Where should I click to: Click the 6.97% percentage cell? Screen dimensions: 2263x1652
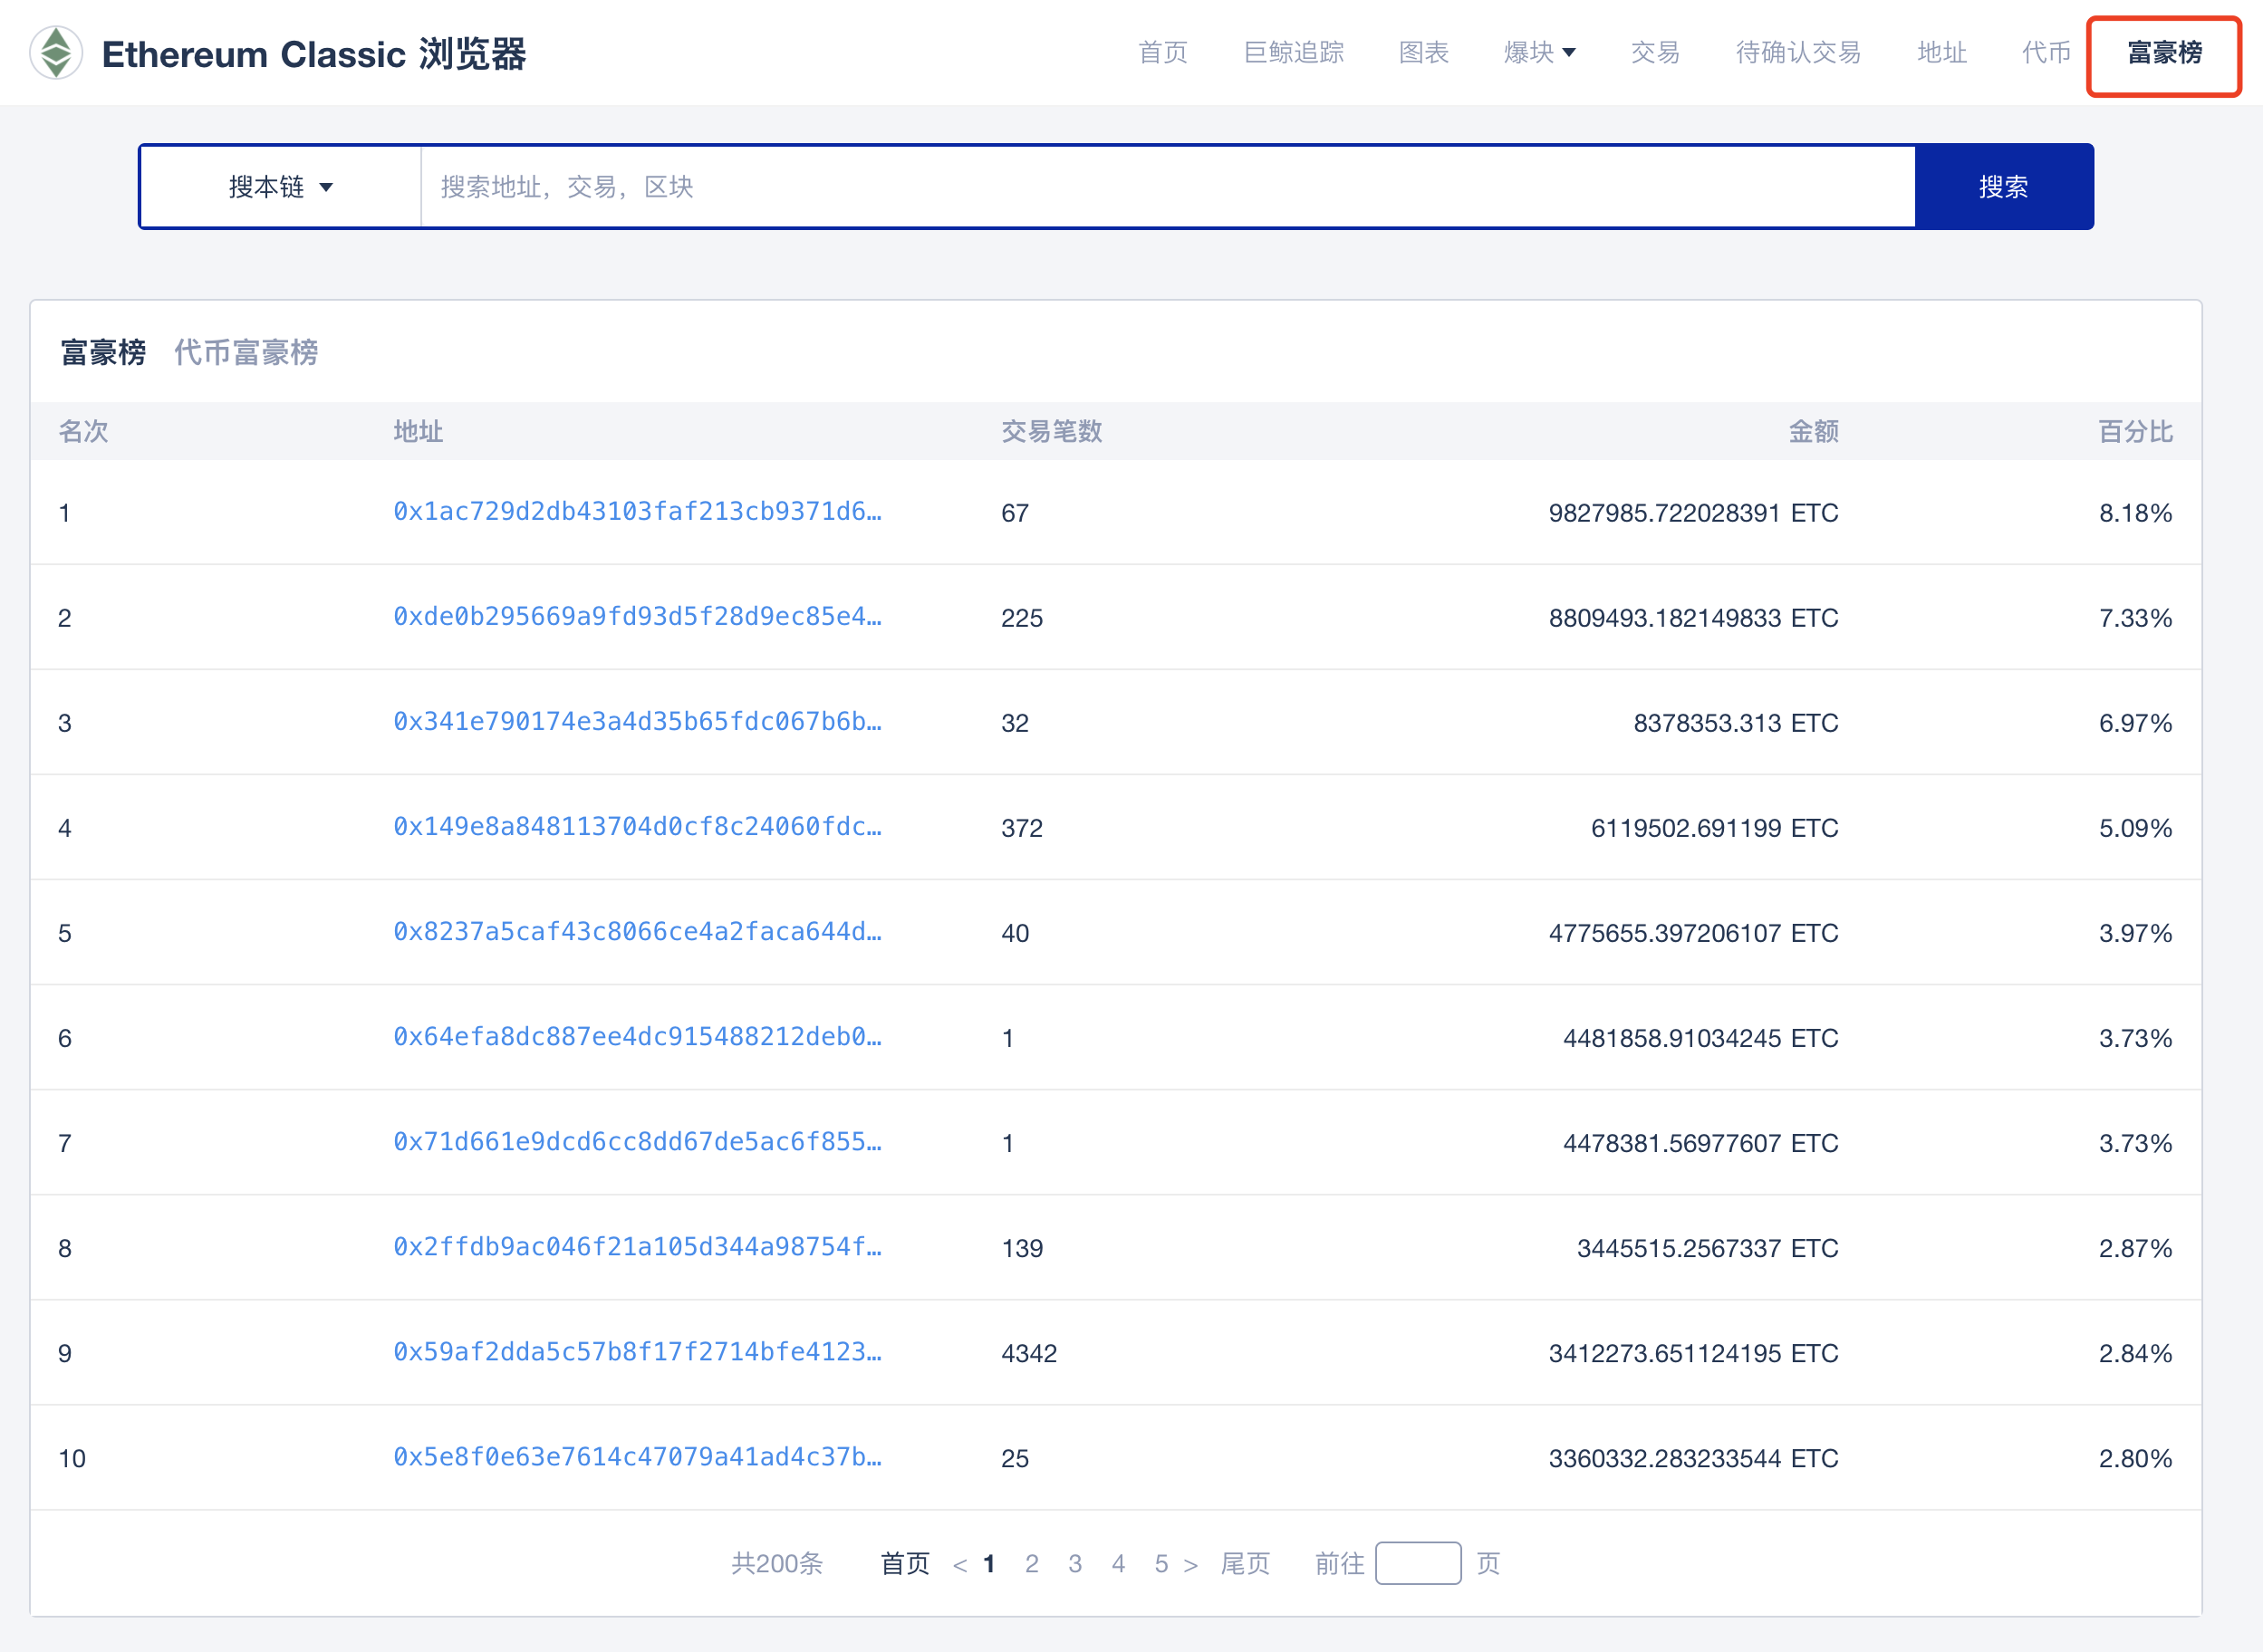pos(2135,723)
